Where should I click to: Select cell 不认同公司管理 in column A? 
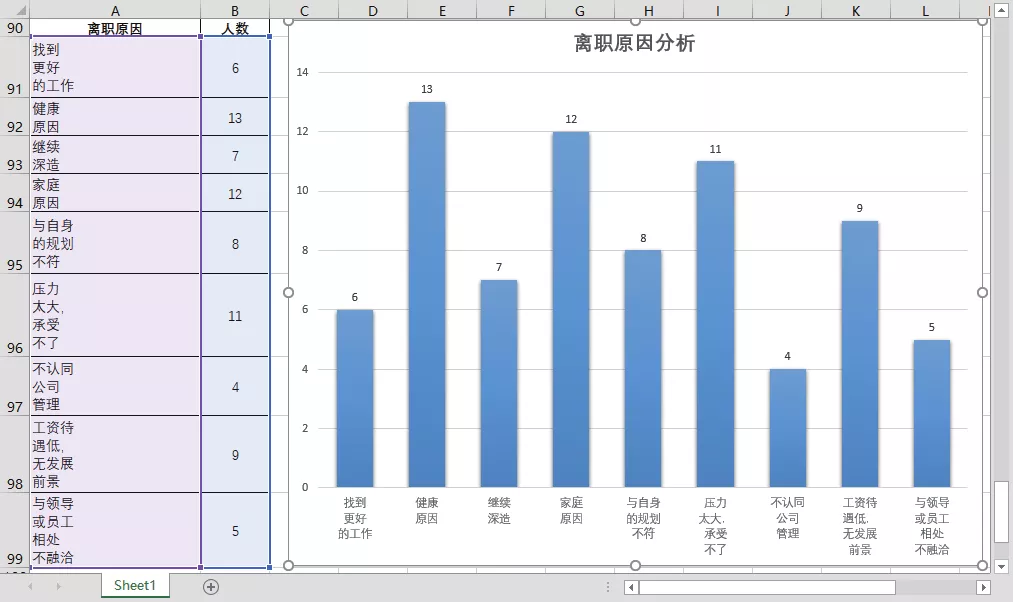(115, 386)
